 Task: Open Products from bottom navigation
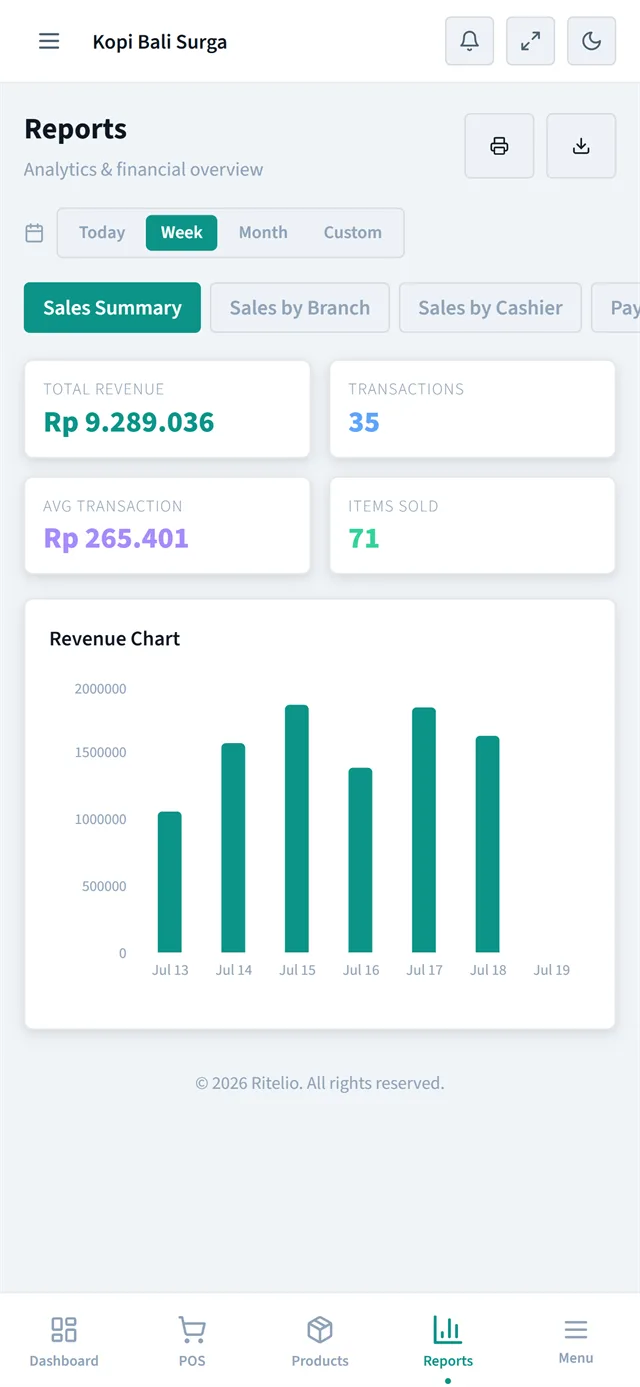pyautogui.click(x=320, y=1341)
